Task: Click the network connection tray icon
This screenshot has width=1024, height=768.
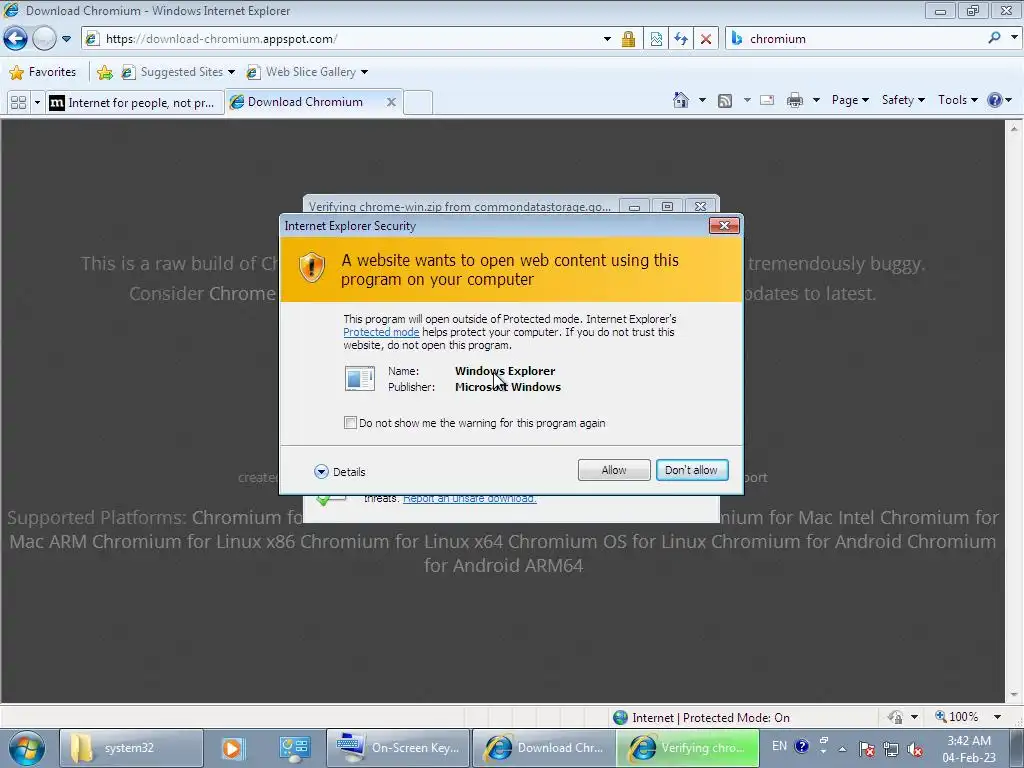Action: tap(891, 749)
